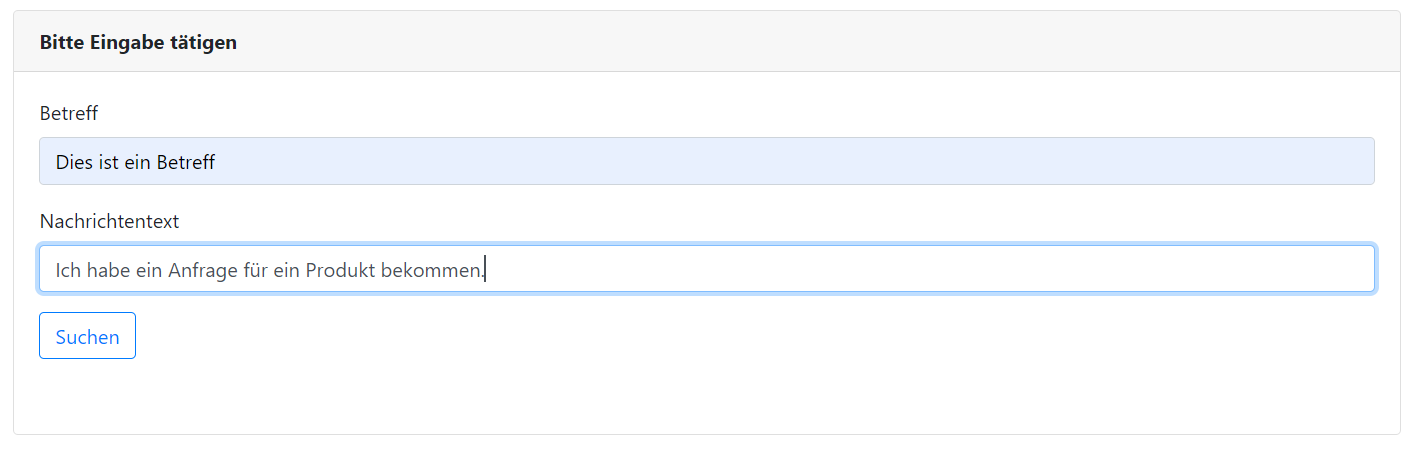Click the word "Betreff" inside the subject field
This screenshot has width=1418, height=451.
[x=186, y=162]
